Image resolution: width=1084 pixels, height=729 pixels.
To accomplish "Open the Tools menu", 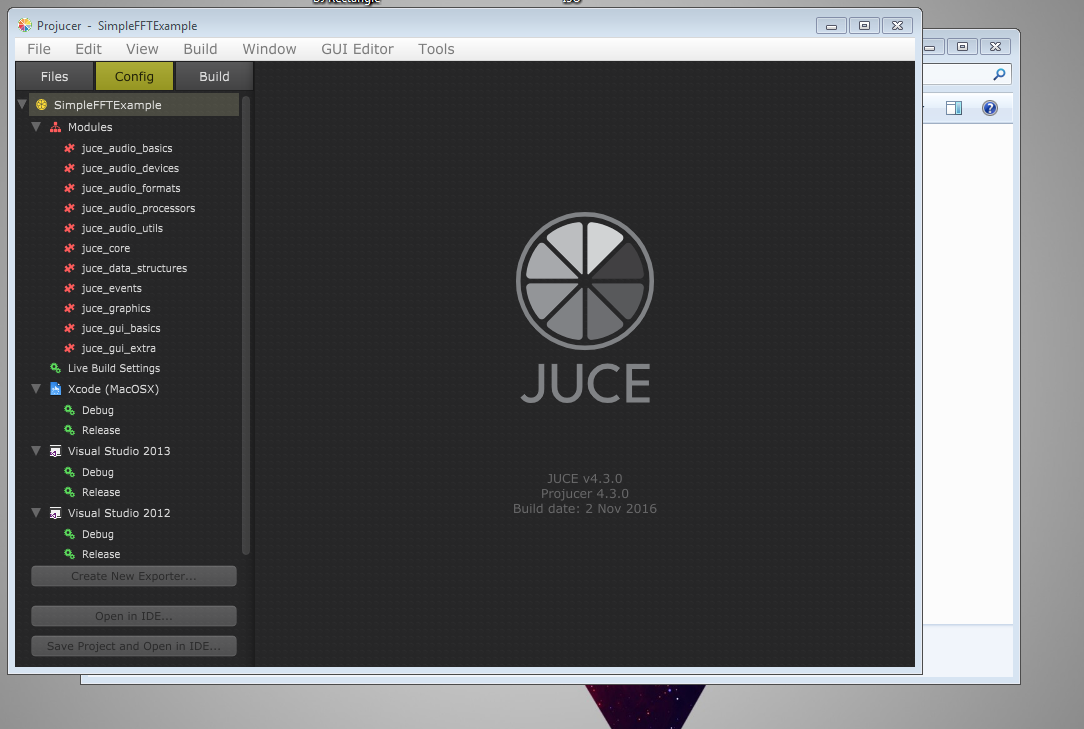I will pyautogui.click(x=436, y=49).
